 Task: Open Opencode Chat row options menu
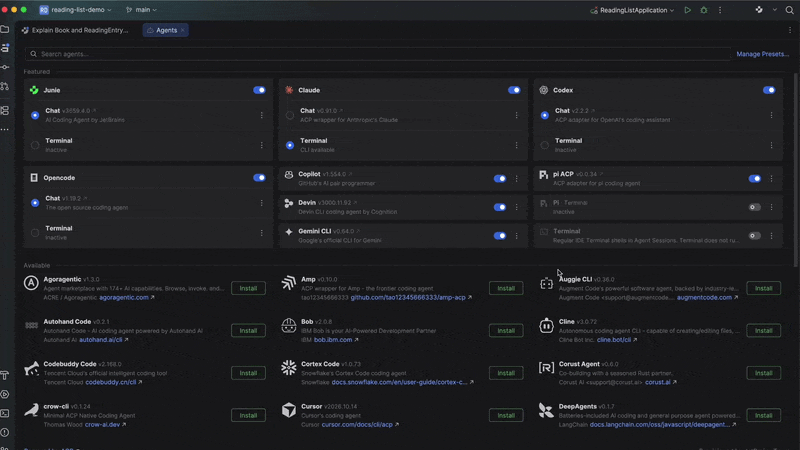pyautogui.click(x=262, y=203)
